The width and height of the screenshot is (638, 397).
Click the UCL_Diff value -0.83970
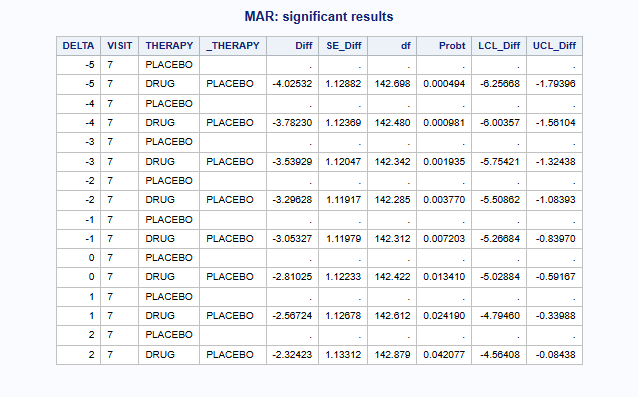pos(555,239)
